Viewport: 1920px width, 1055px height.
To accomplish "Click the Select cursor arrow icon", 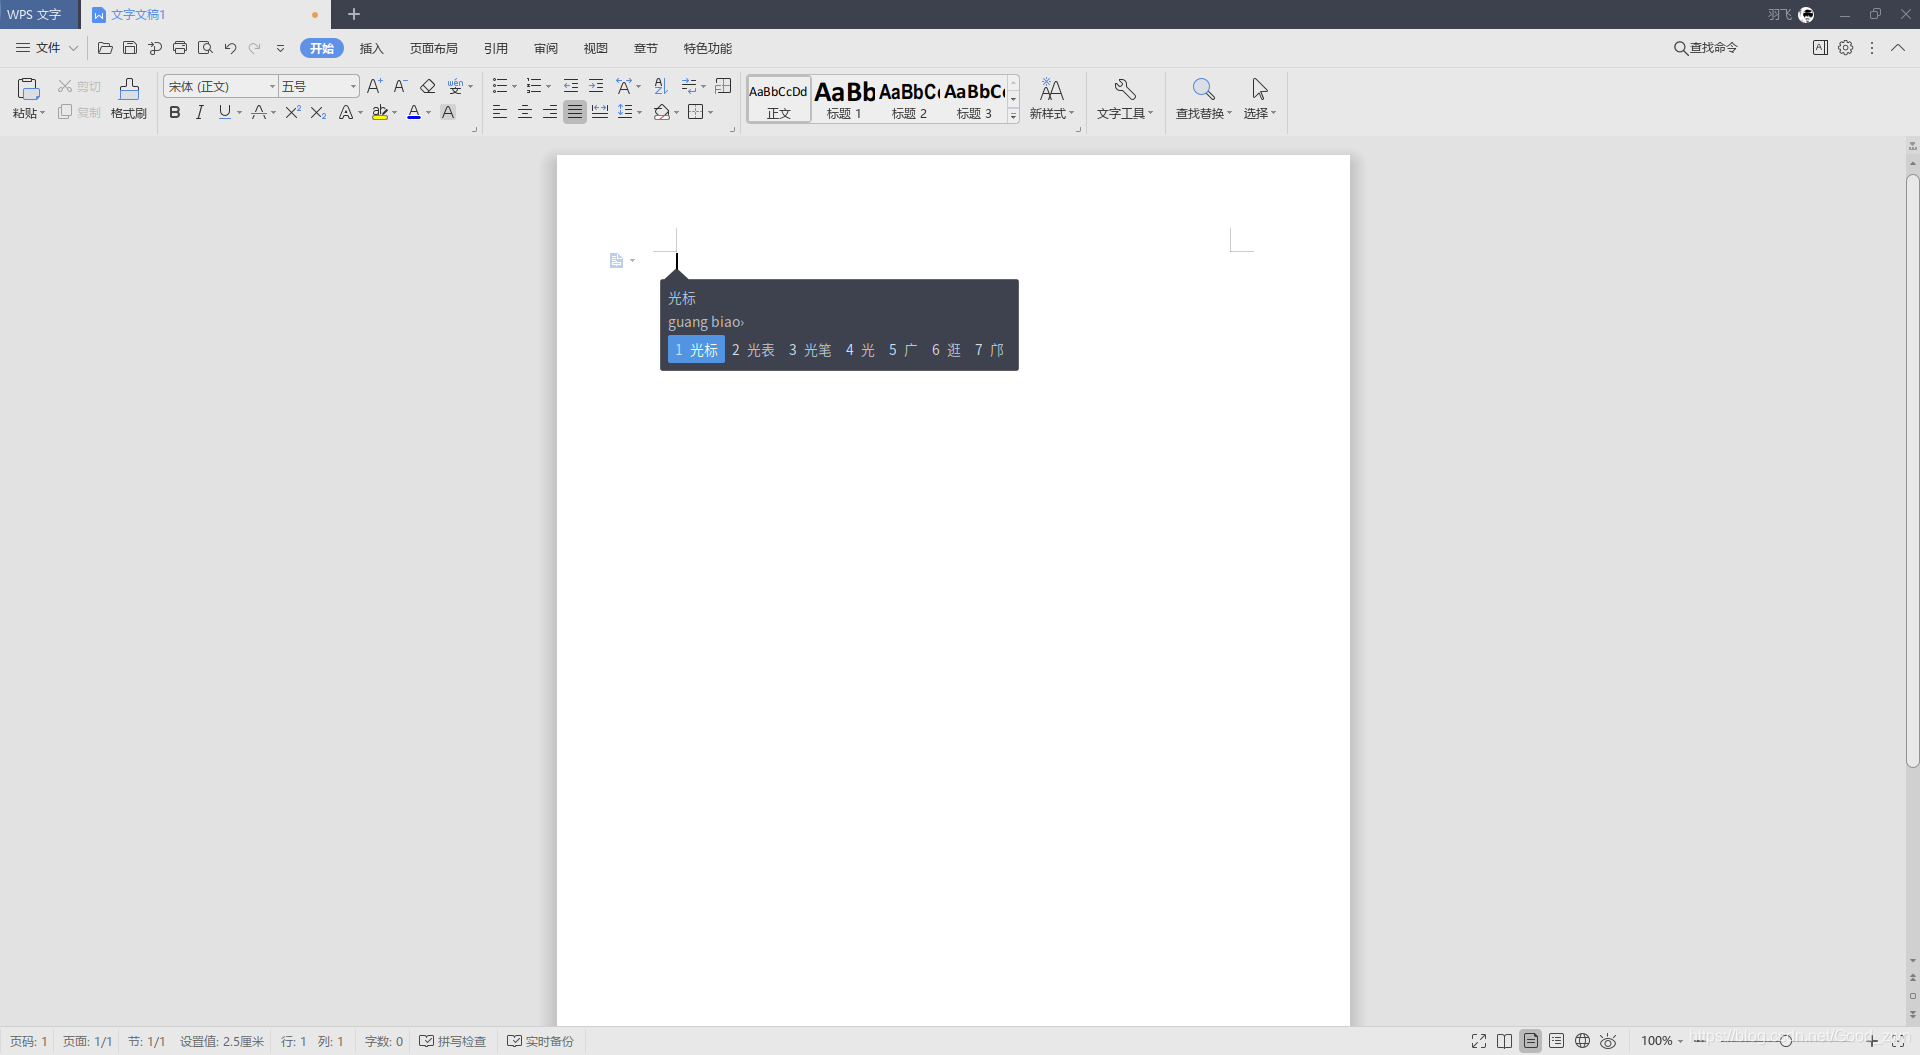I will click(x=1259, y=89).
